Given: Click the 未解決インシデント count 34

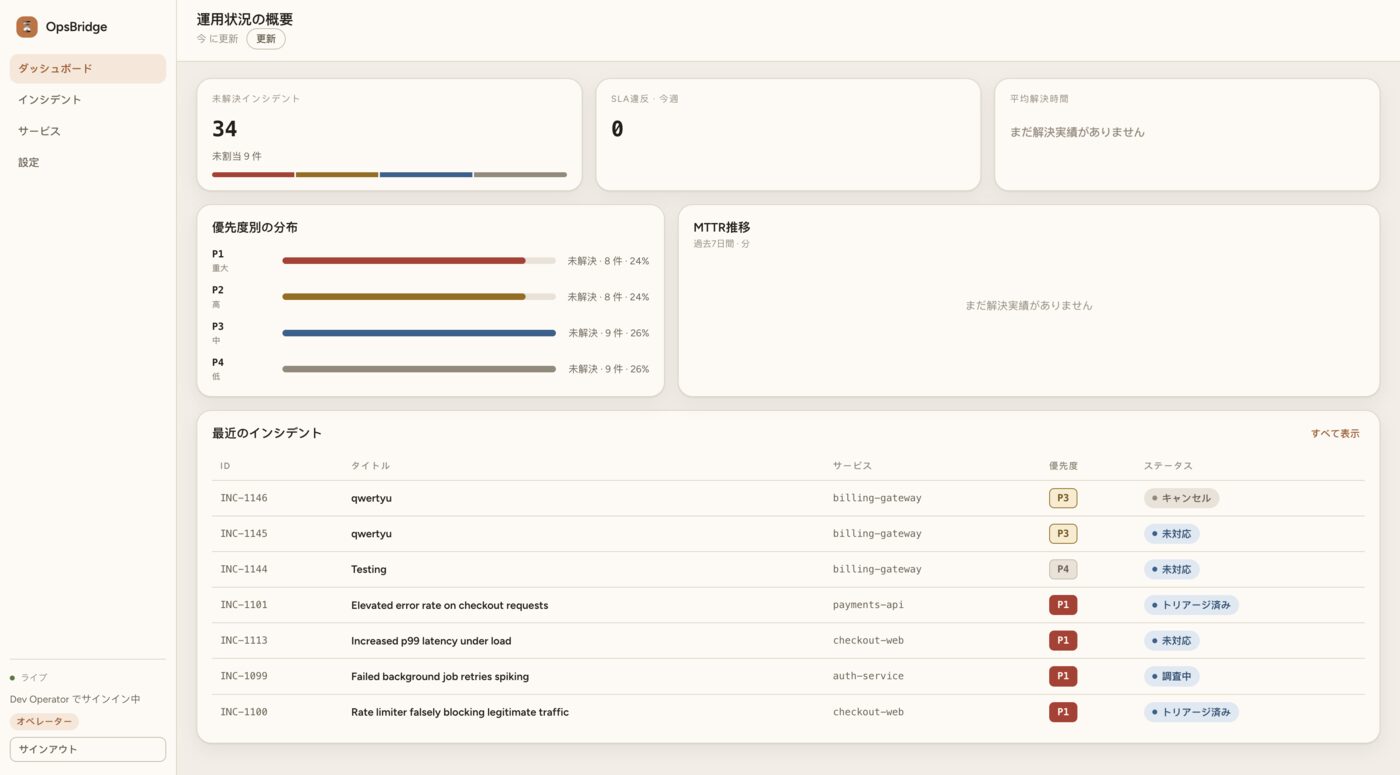Looking at the screenshot, I should [225, 129].
